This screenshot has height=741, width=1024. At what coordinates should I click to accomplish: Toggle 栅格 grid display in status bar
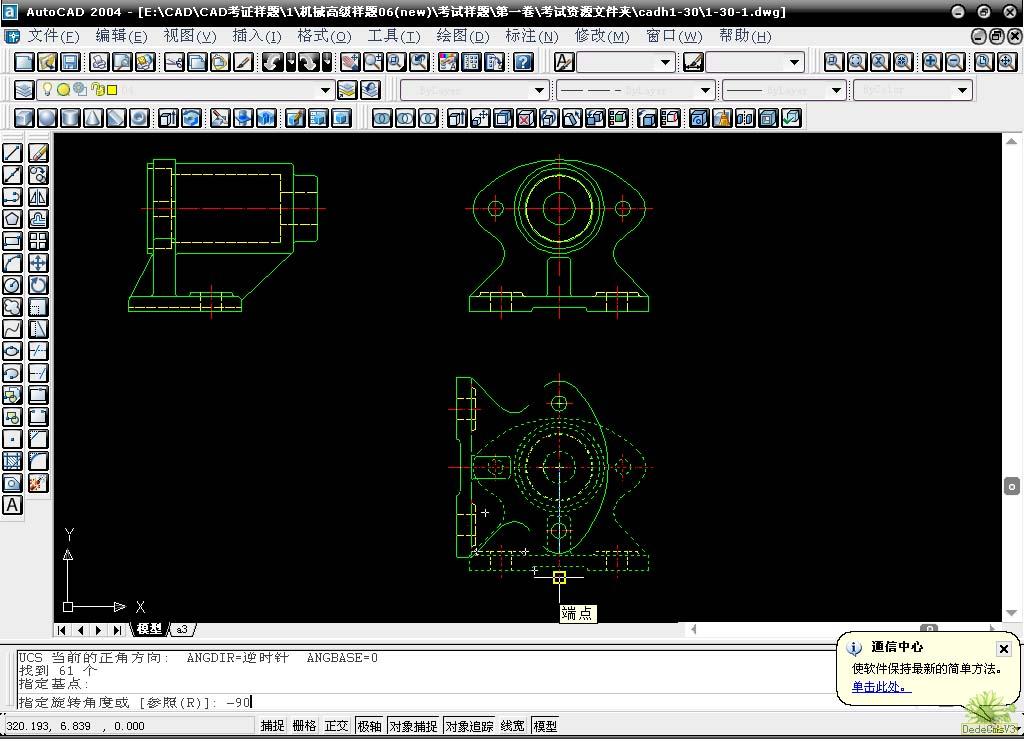(x=303, y=726)
